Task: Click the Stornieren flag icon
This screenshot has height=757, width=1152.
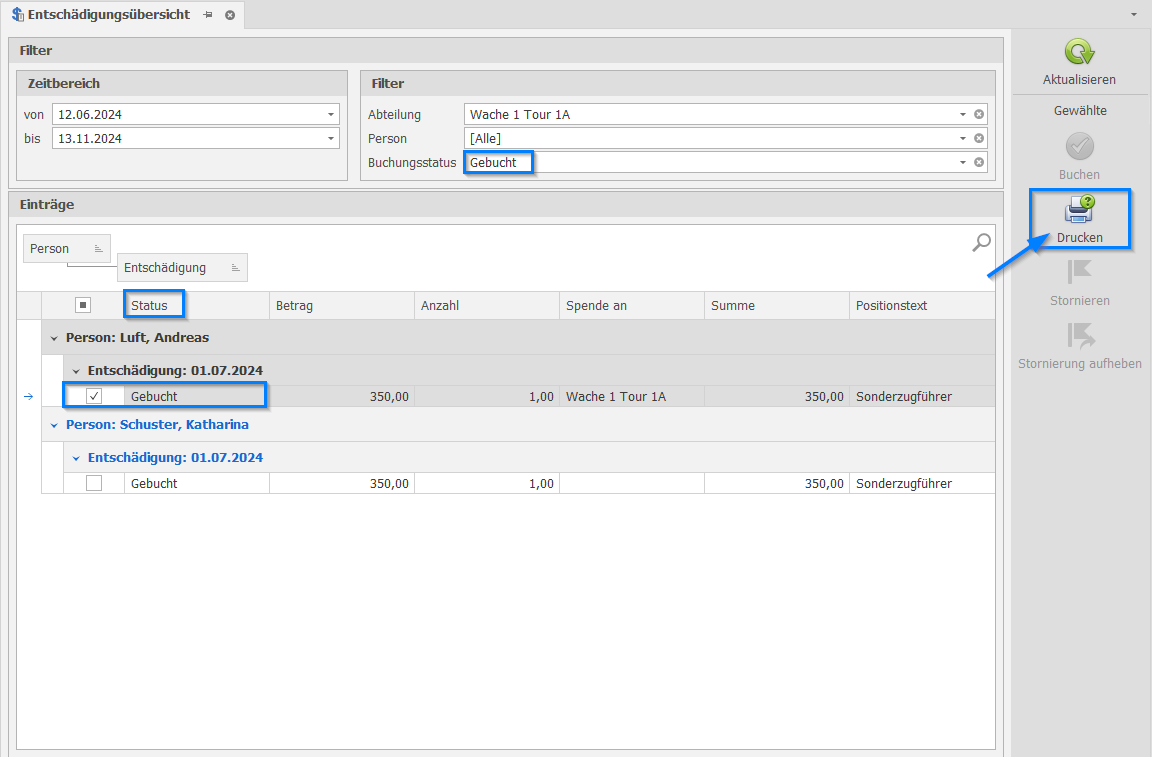Action: (x=1079, y=272)
